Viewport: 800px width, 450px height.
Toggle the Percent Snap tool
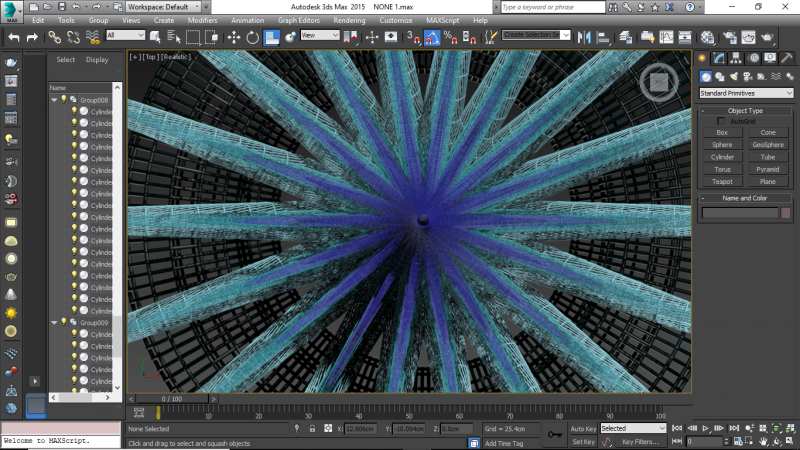(x=451, y=37)
